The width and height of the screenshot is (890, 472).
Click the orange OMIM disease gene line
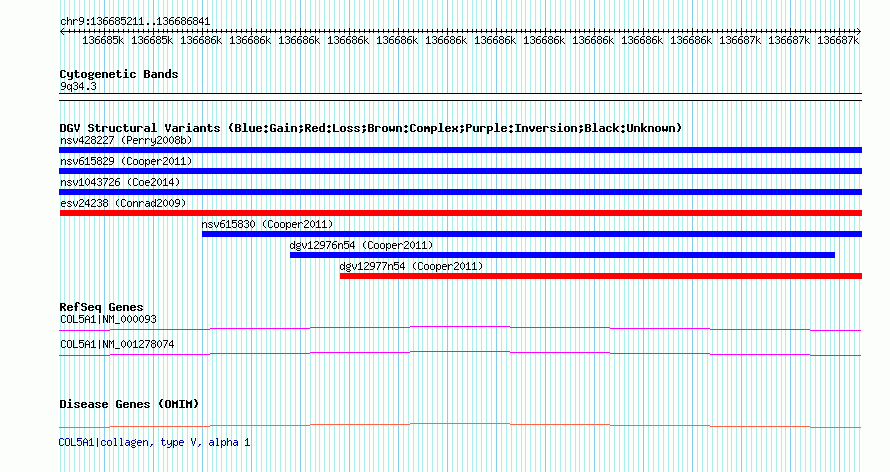pyautogui.click(x=460, y=425)
